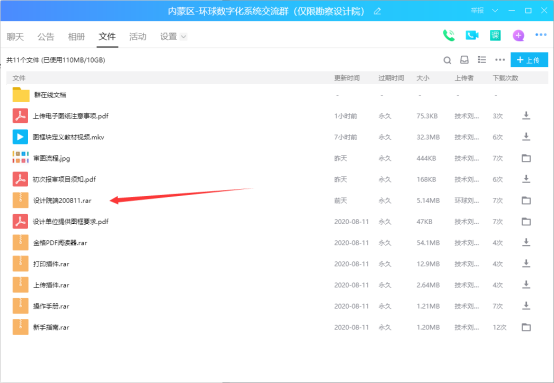Open the green group class icon

pos(495,35)
